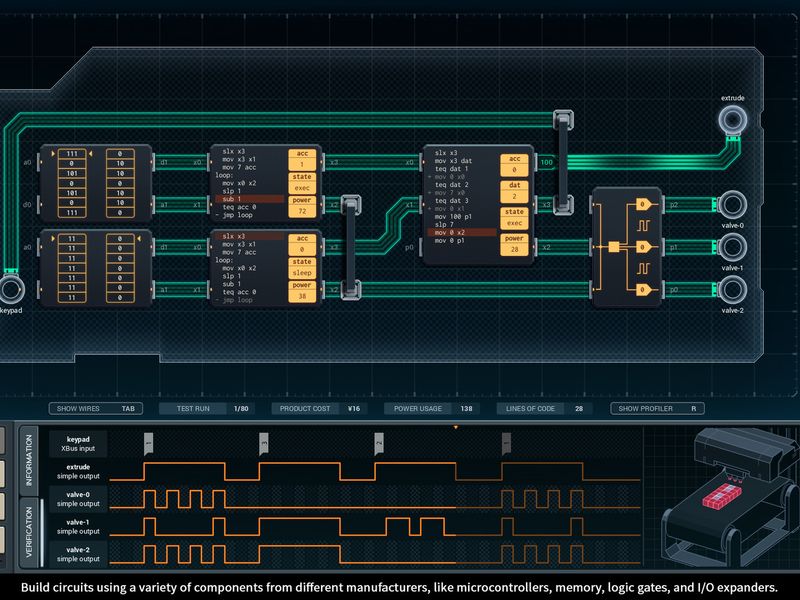Click the 'teq dat 3' code line
This screenshot has width=800, height=600.
coord(451,201)
